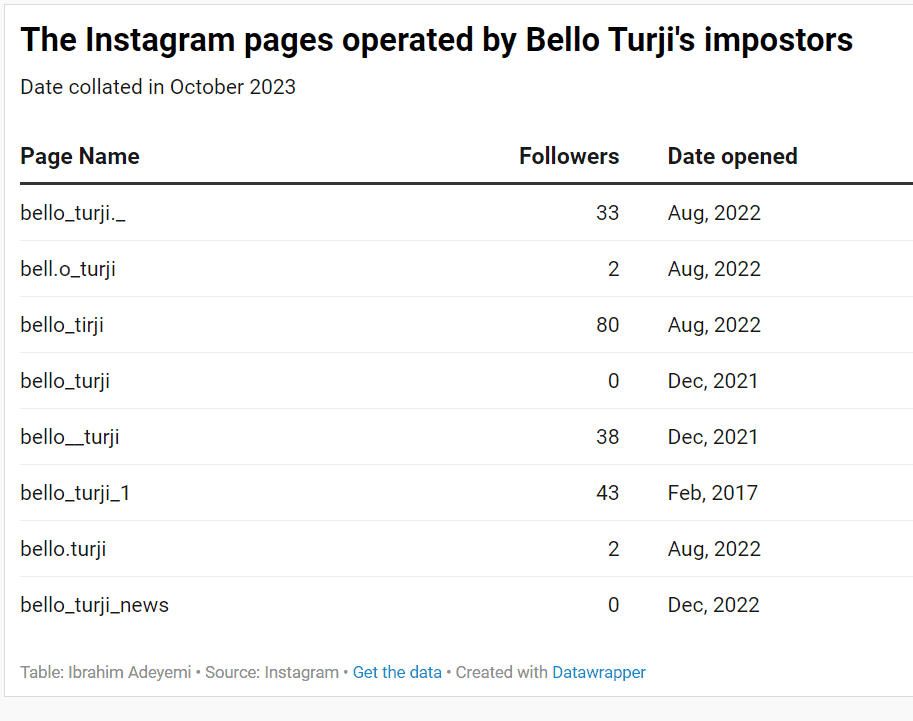Select the bello_turji._ page name cell
This screenshot has height=721, width=913.
pos(73,213)
